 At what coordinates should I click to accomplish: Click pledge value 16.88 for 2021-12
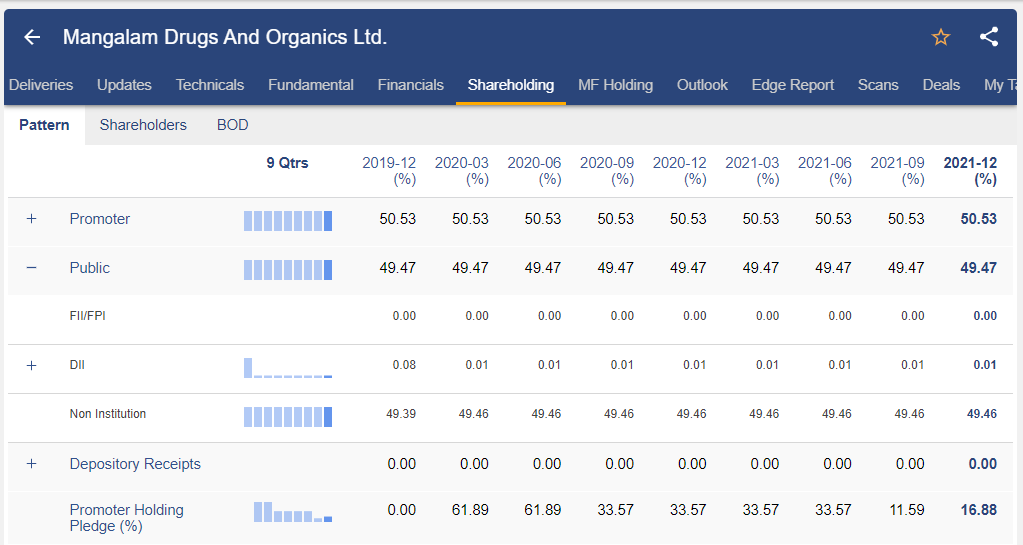pyautogui.click(x=979, y=510)
